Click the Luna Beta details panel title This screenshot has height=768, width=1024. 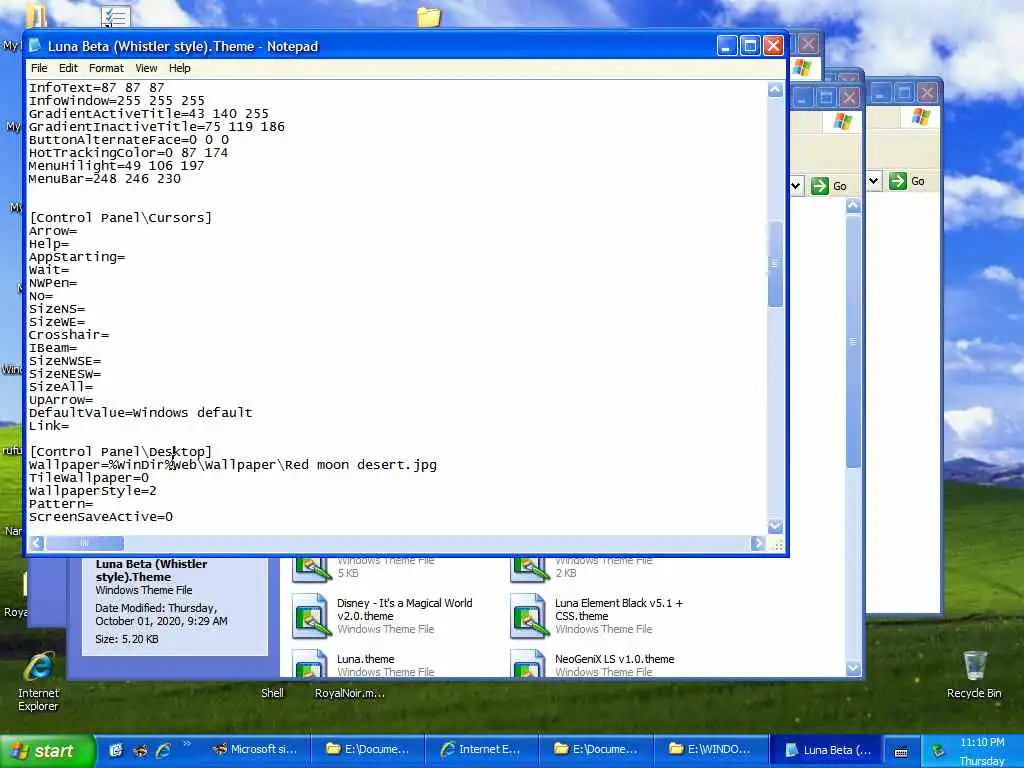click(151, 570)
